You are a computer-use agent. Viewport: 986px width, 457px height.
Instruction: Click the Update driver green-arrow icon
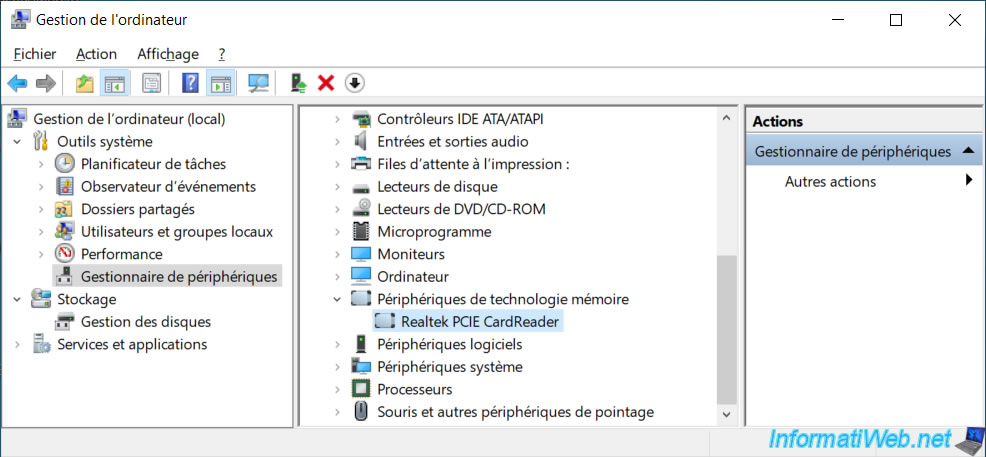click(x=298, y=83)
